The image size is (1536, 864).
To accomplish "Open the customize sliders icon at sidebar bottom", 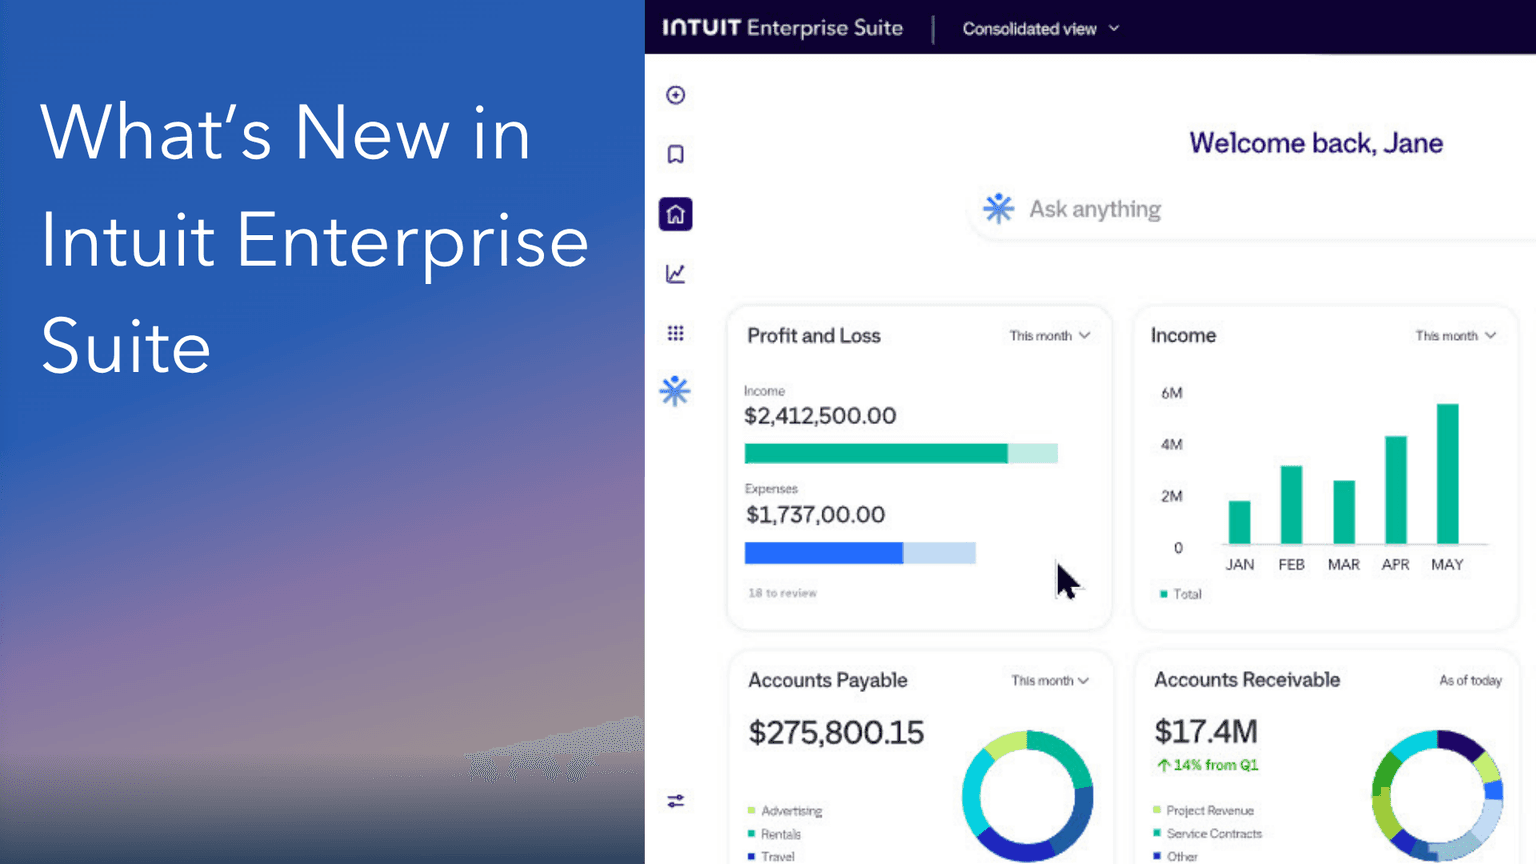I will 676,801.
